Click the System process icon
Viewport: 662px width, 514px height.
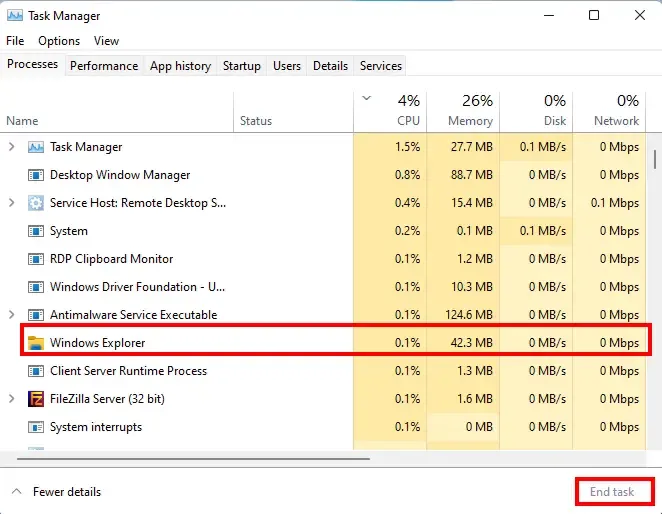[x=36, y=231]
